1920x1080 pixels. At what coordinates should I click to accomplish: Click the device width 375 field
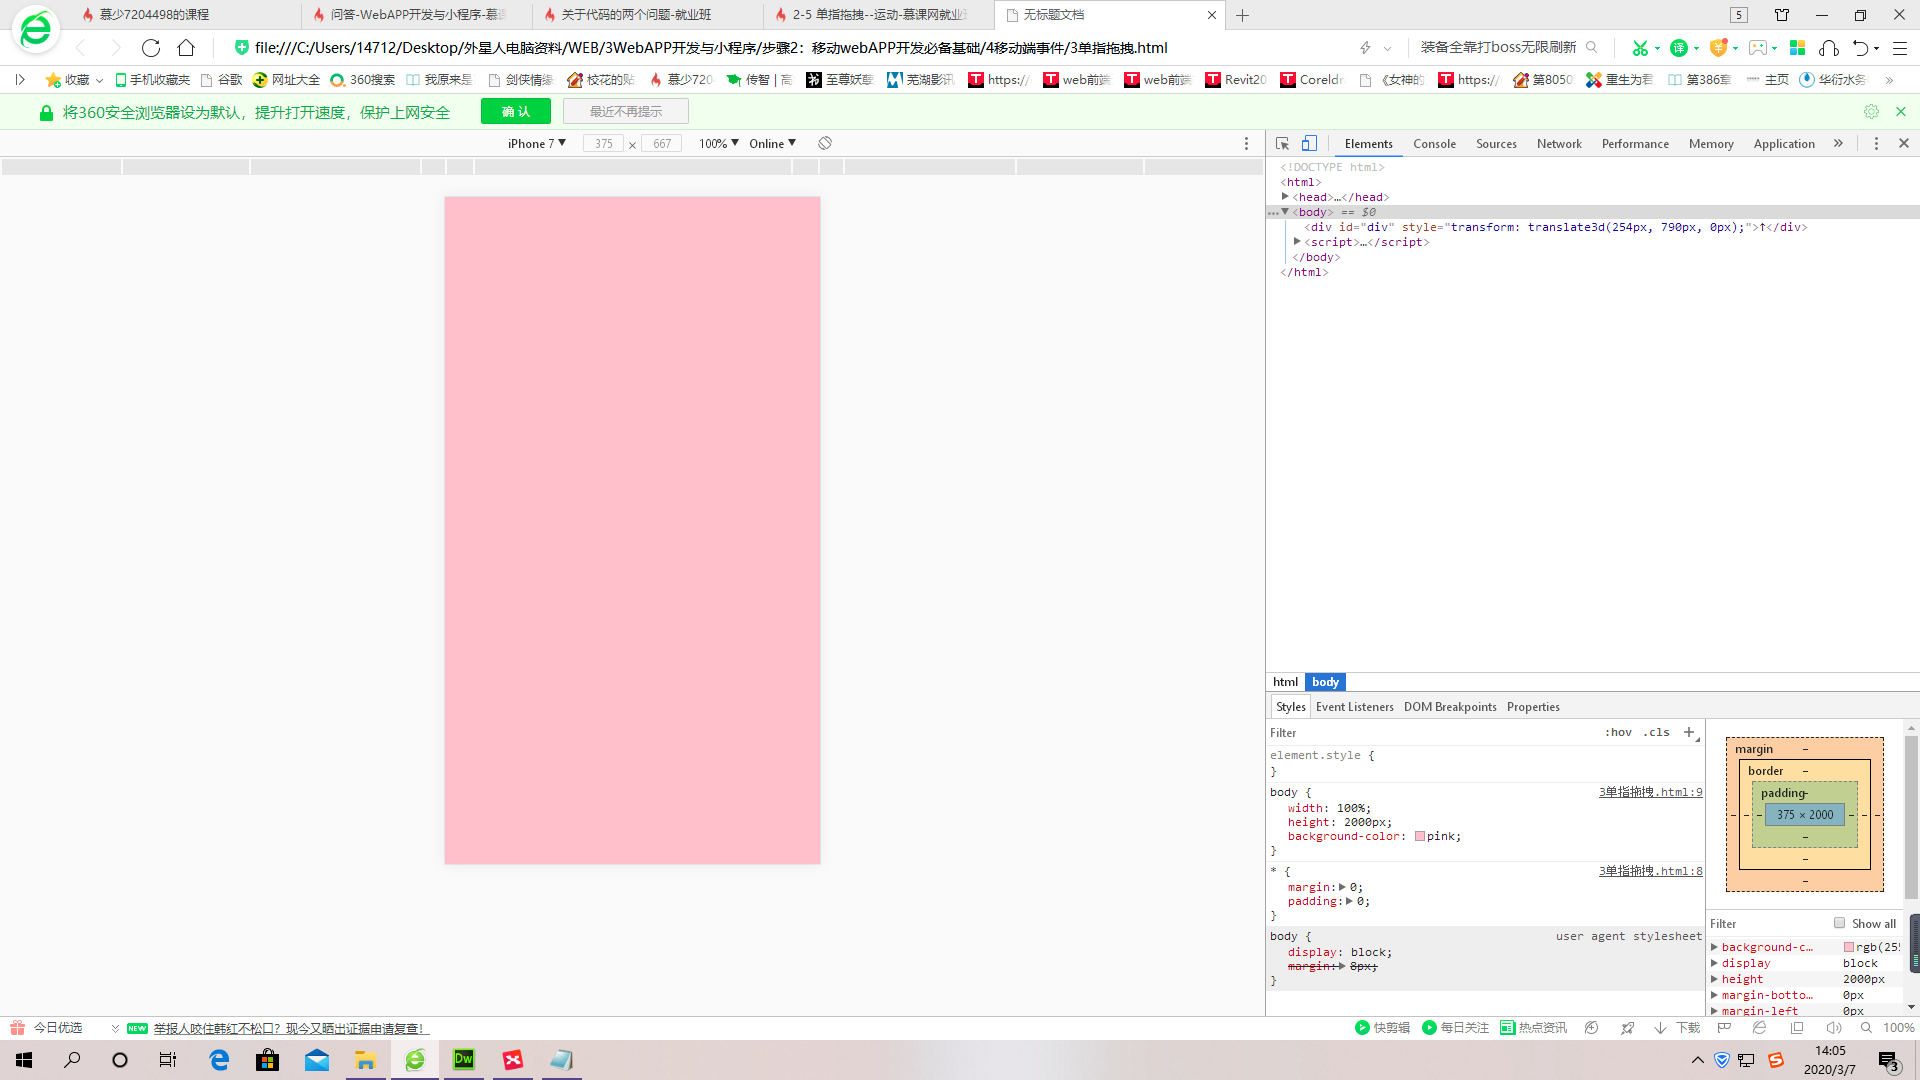point(604,144)
